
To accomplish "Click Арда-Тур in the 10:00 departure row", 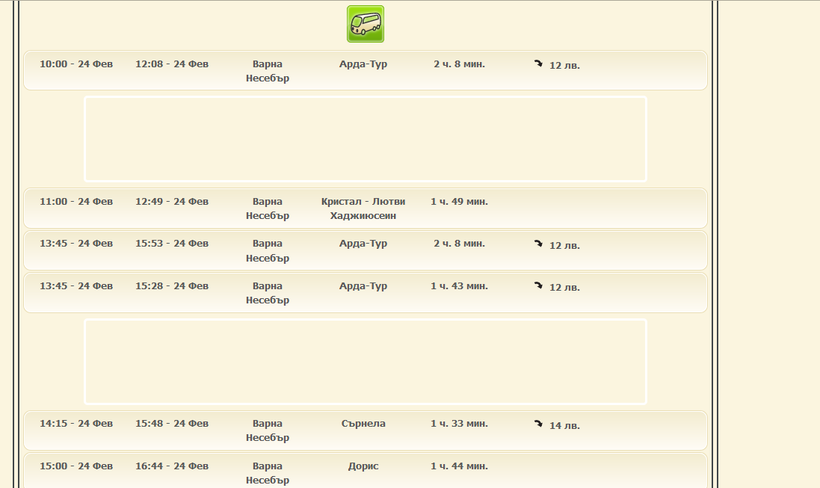I will 363,64.
